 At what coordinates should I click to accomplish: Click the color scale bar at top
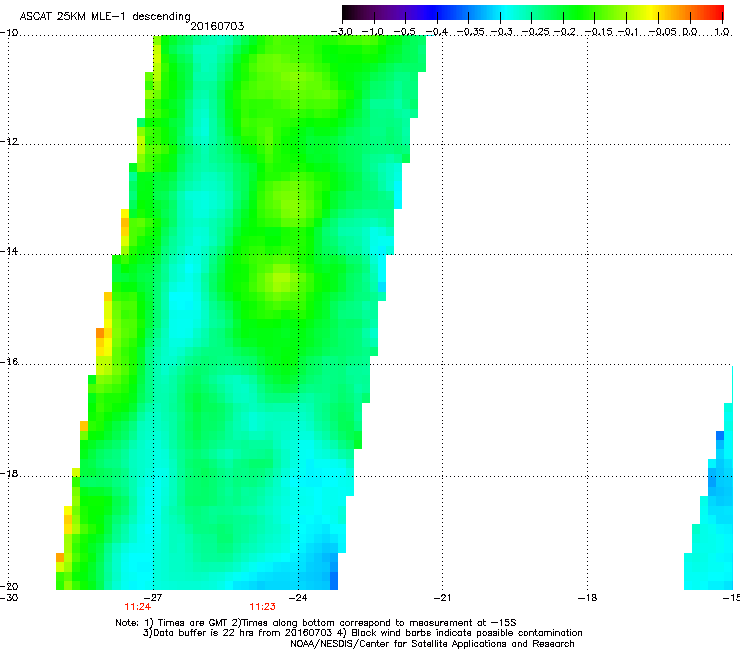point(532,13)
